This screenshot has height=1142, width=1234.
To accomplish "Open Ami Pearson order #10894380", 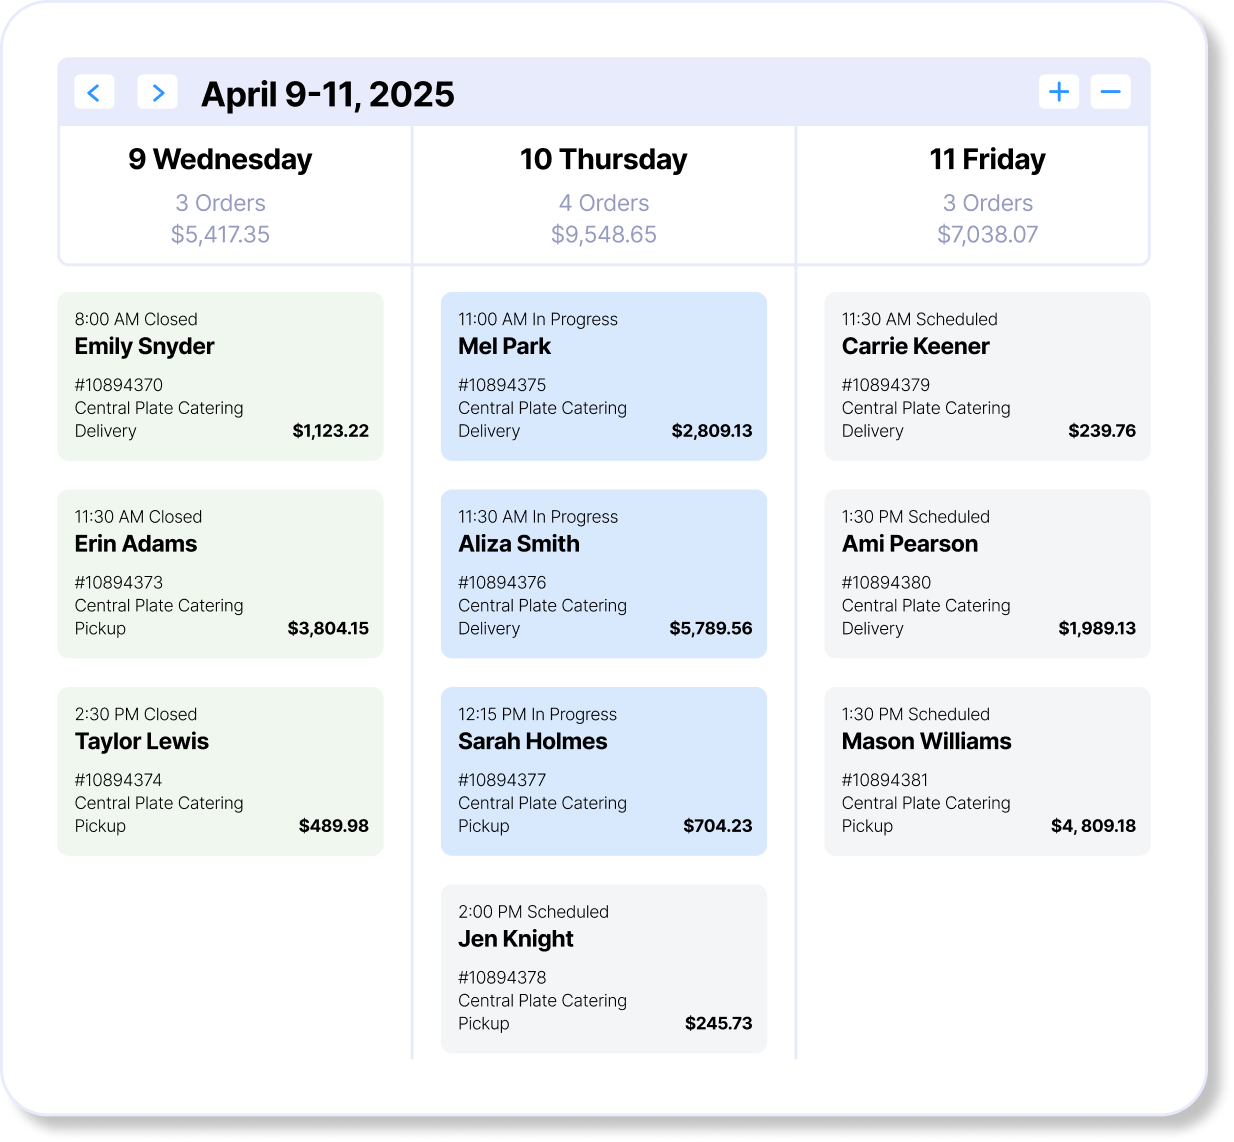I will click(x=987, y=574).
